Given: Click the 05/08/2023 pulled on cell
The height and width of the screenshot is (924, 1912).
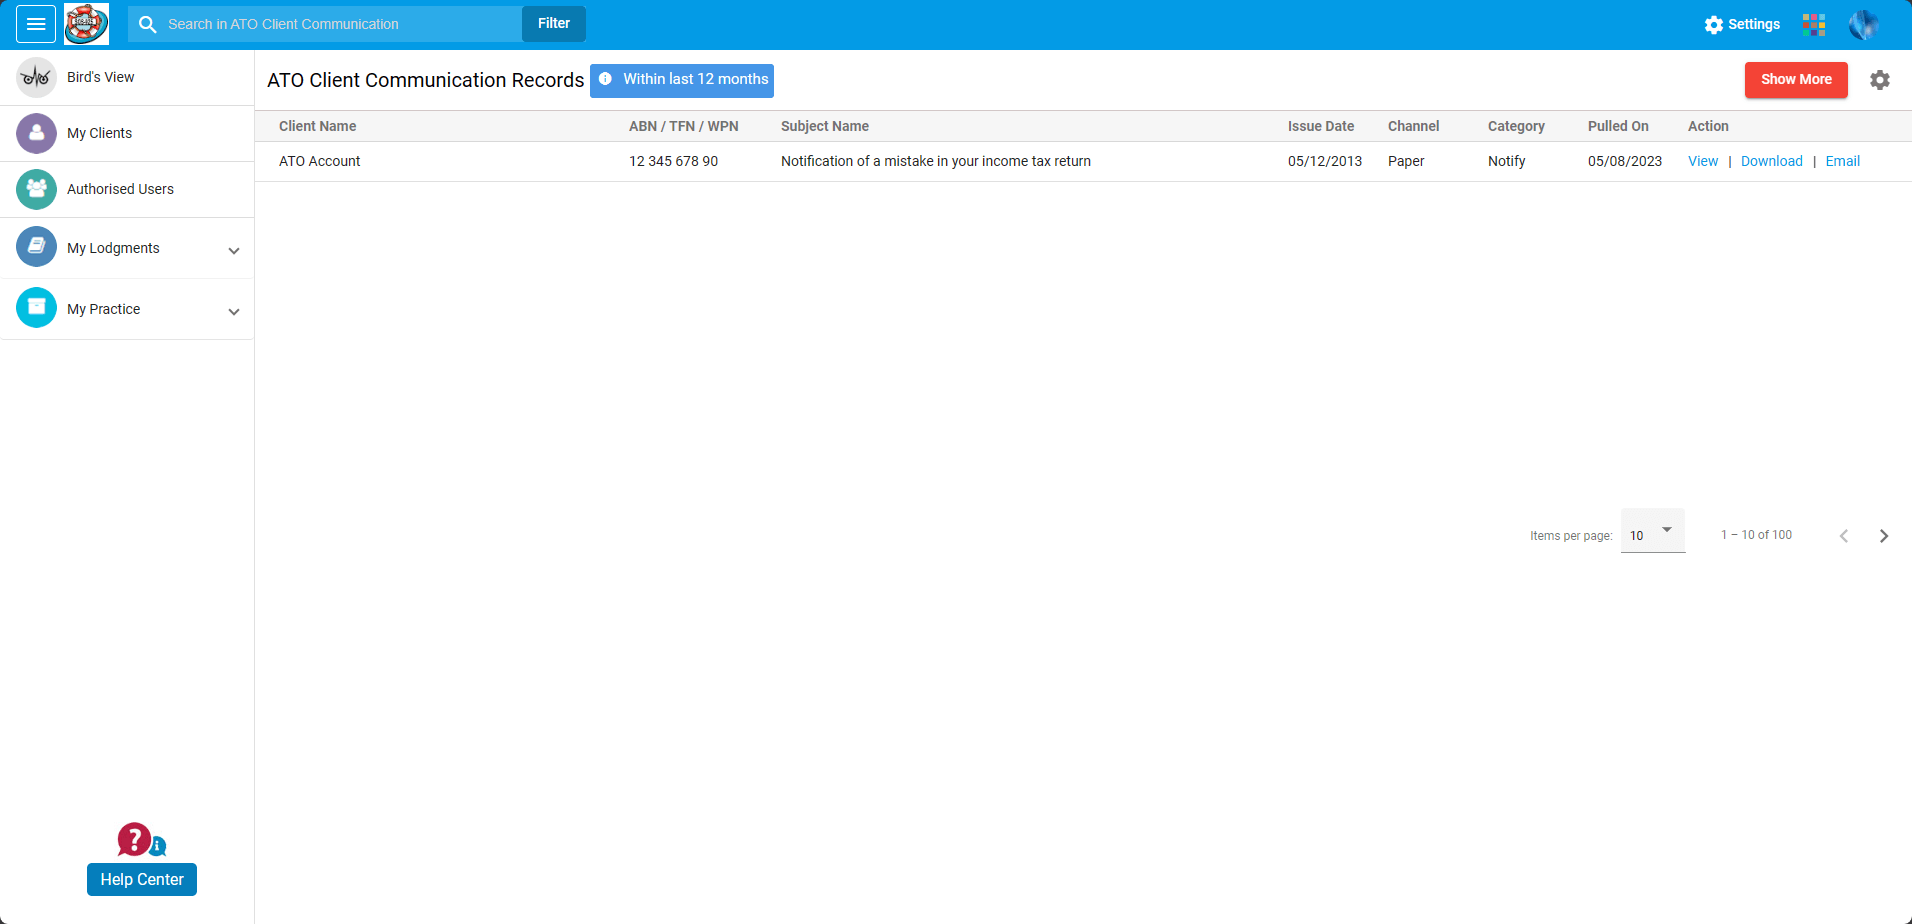Looking at the screenshot, I should point(1625,161).
